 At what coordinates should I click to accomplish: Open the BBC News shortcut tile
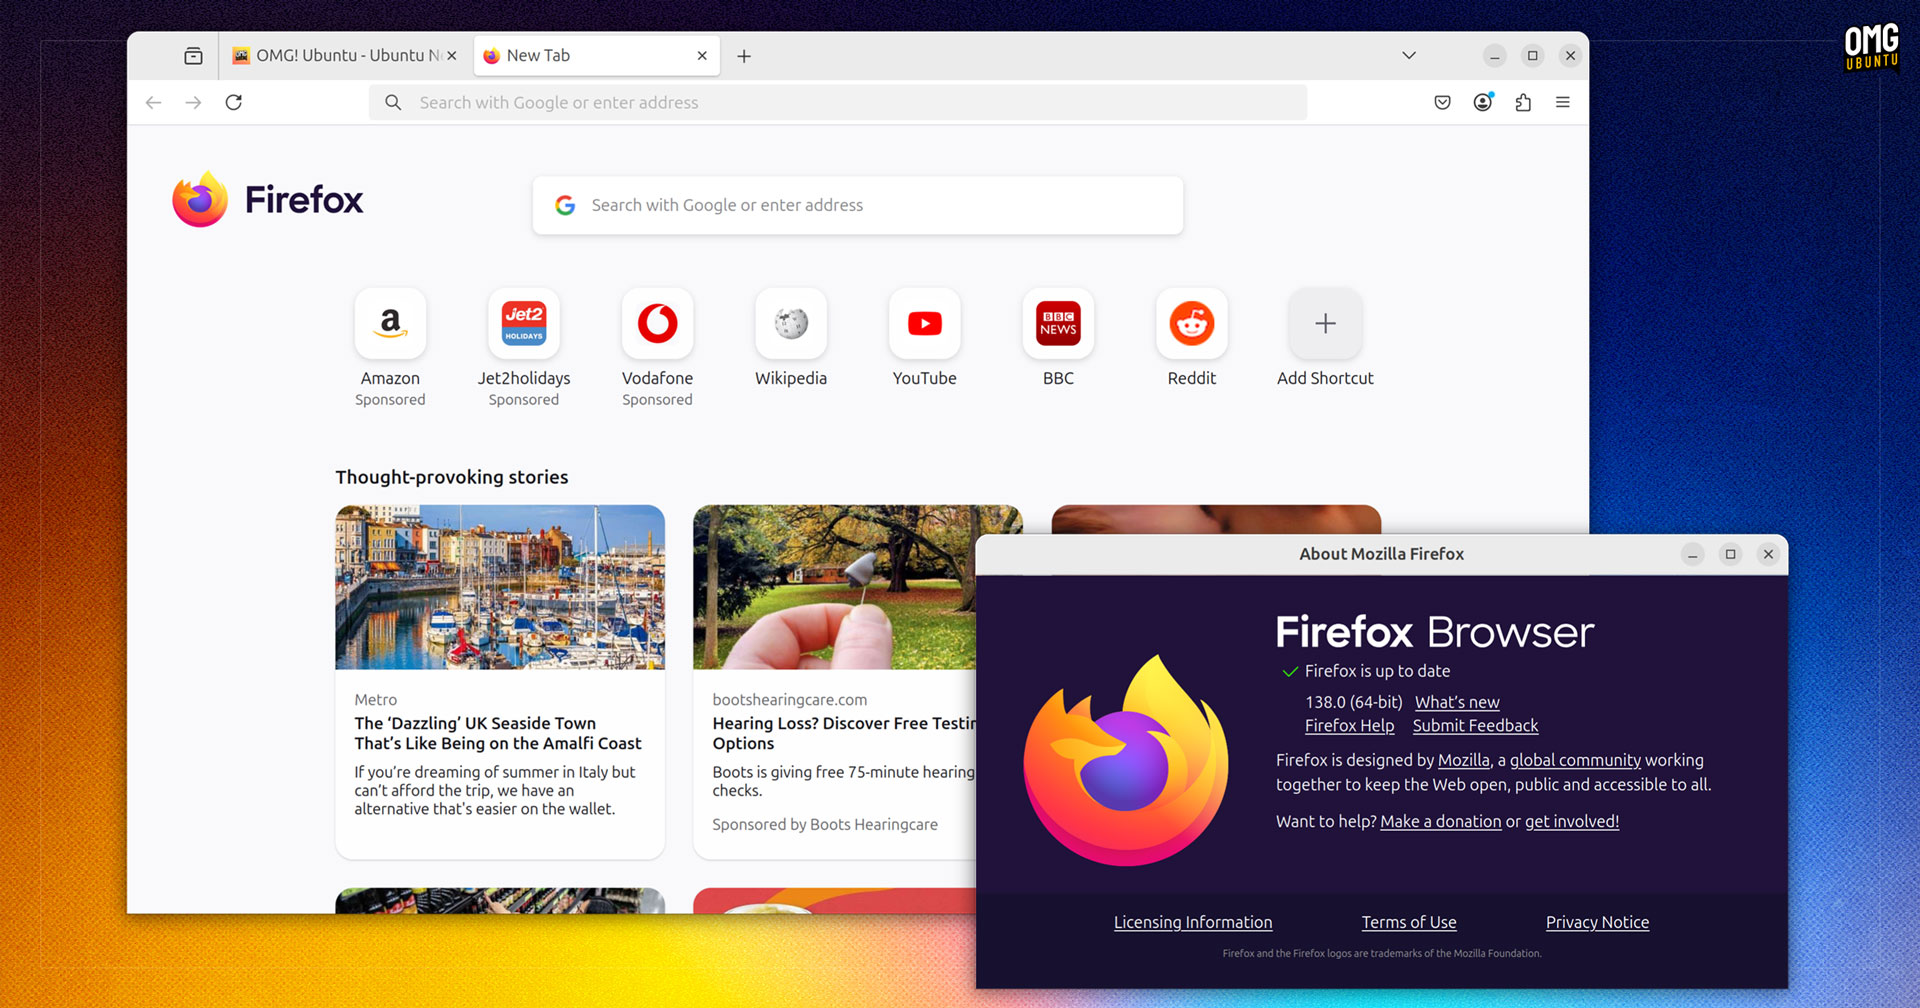[1058, 324]
